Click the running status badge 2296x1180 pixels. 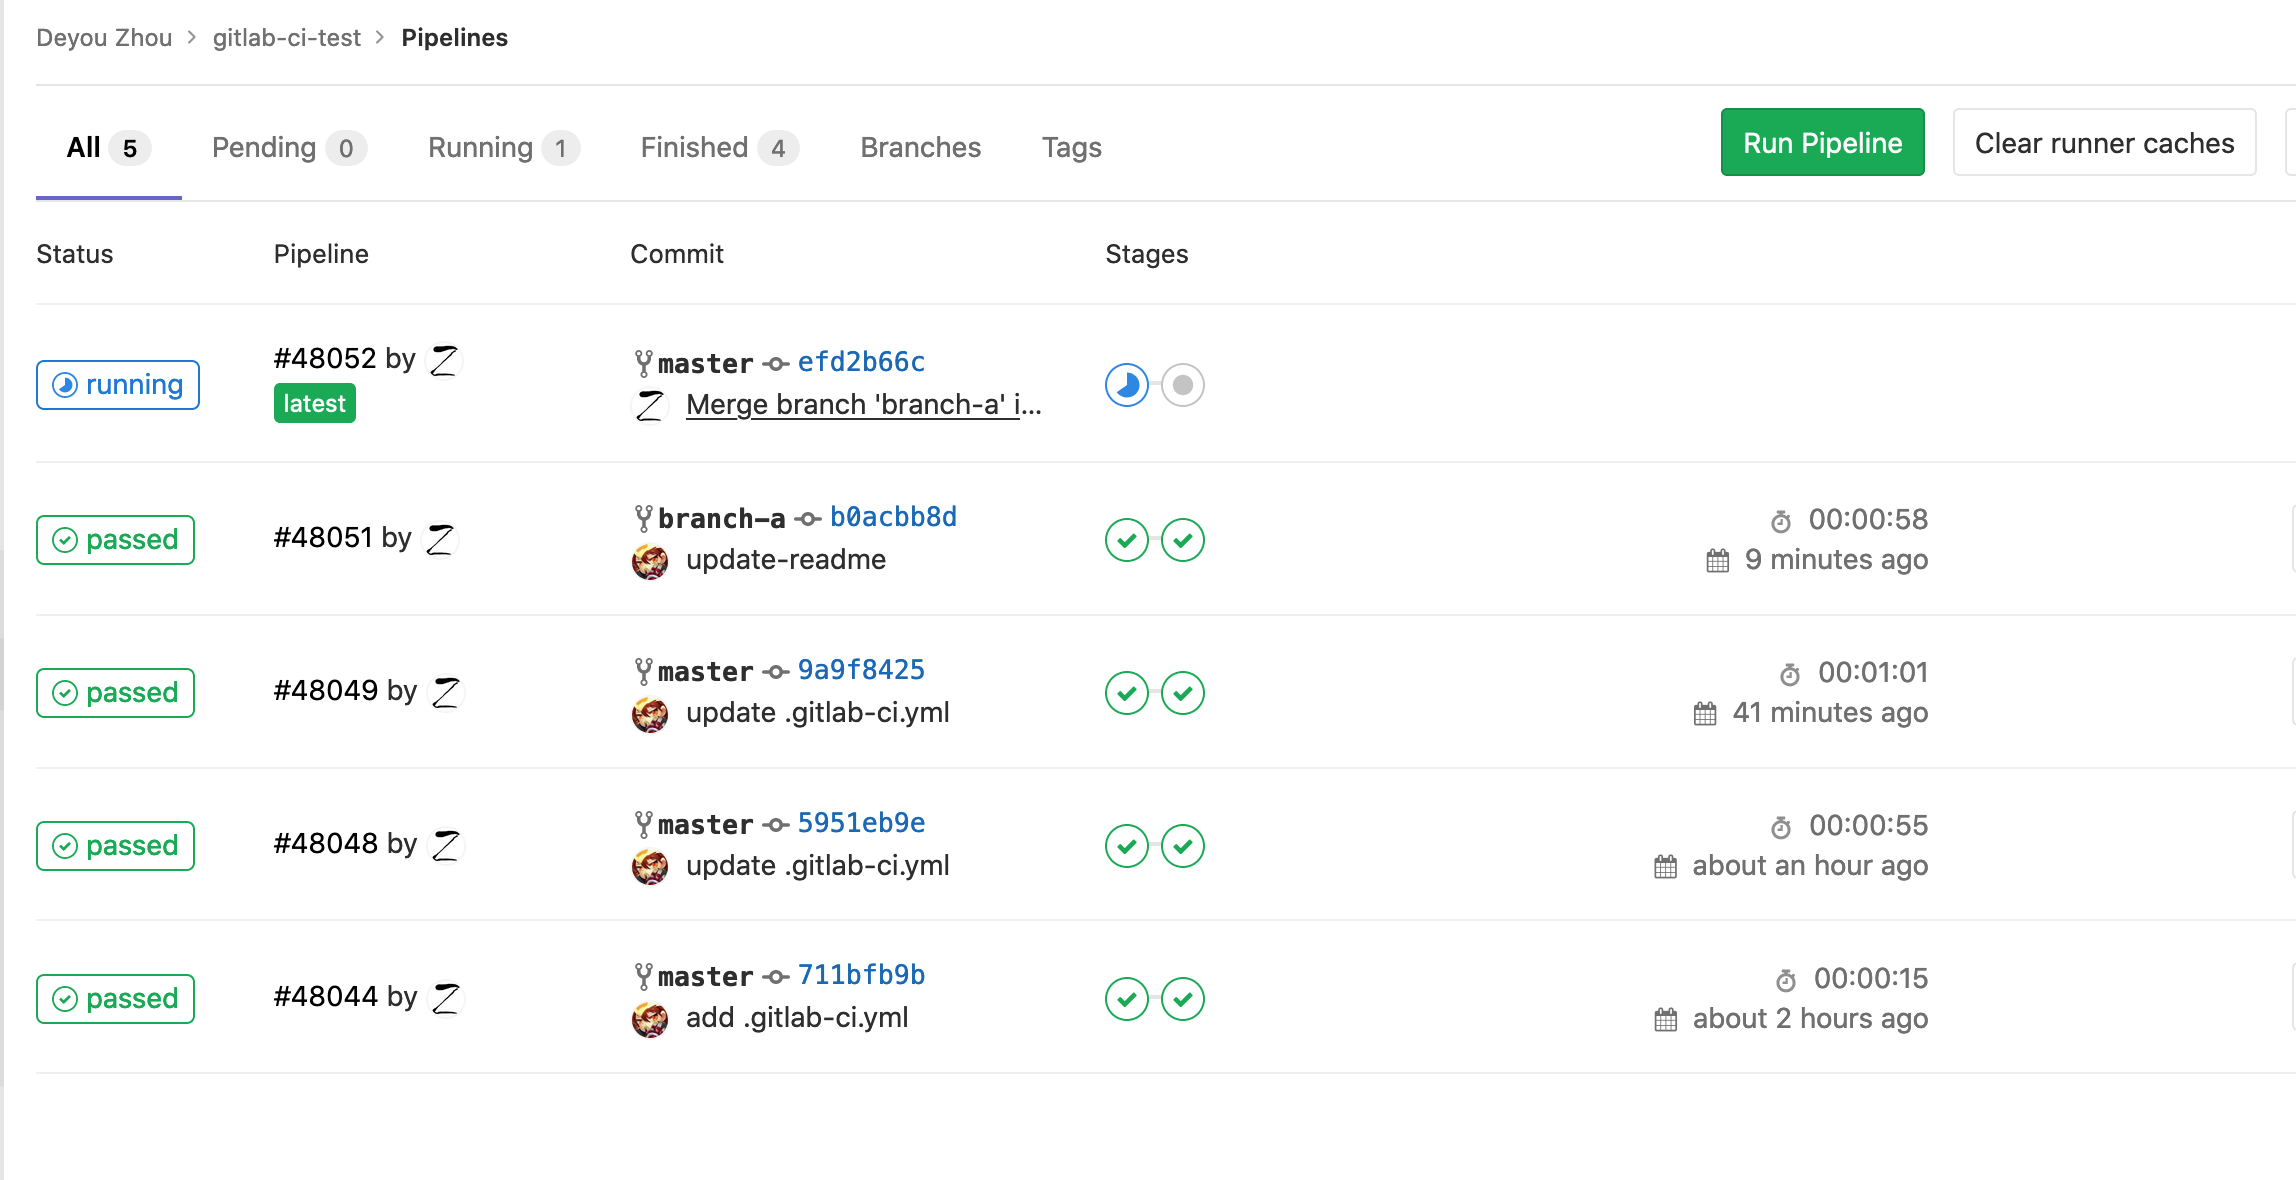coord(118,385)
